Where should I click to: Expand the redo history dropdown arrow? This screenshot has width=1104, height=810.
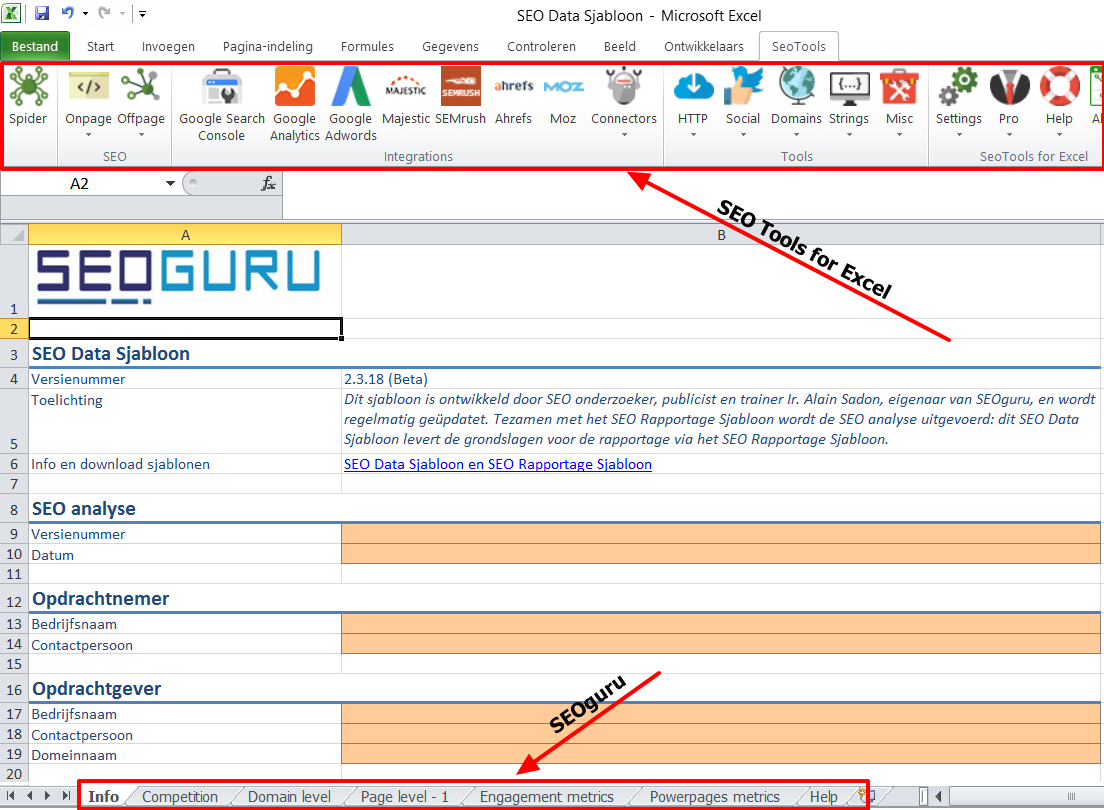[x=122, y=13]
